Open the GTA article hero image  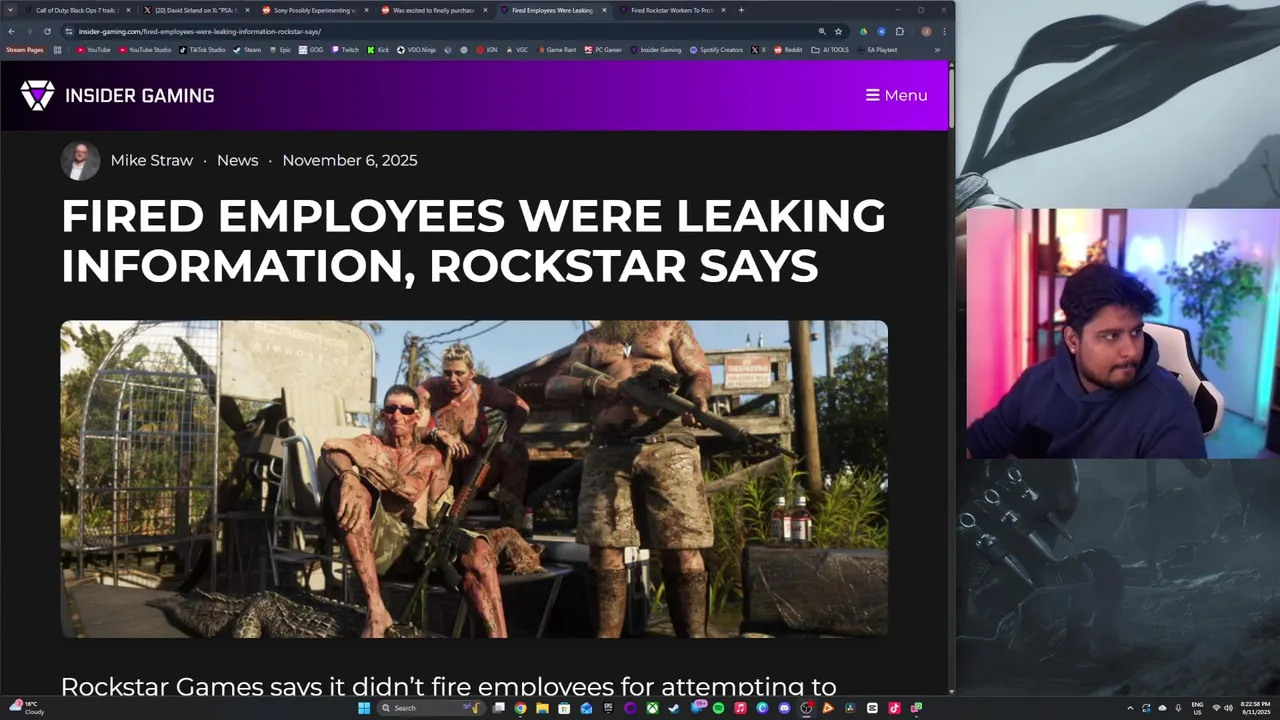(x=474, y=479)
